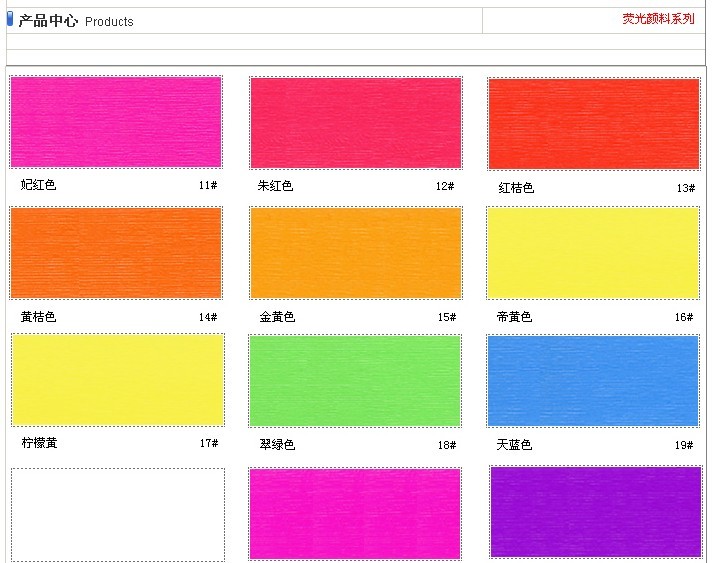The width and height of the screenshot is (719, 563).
Task: Click the magenta swatch in bottom row
Action: [355, 514]
